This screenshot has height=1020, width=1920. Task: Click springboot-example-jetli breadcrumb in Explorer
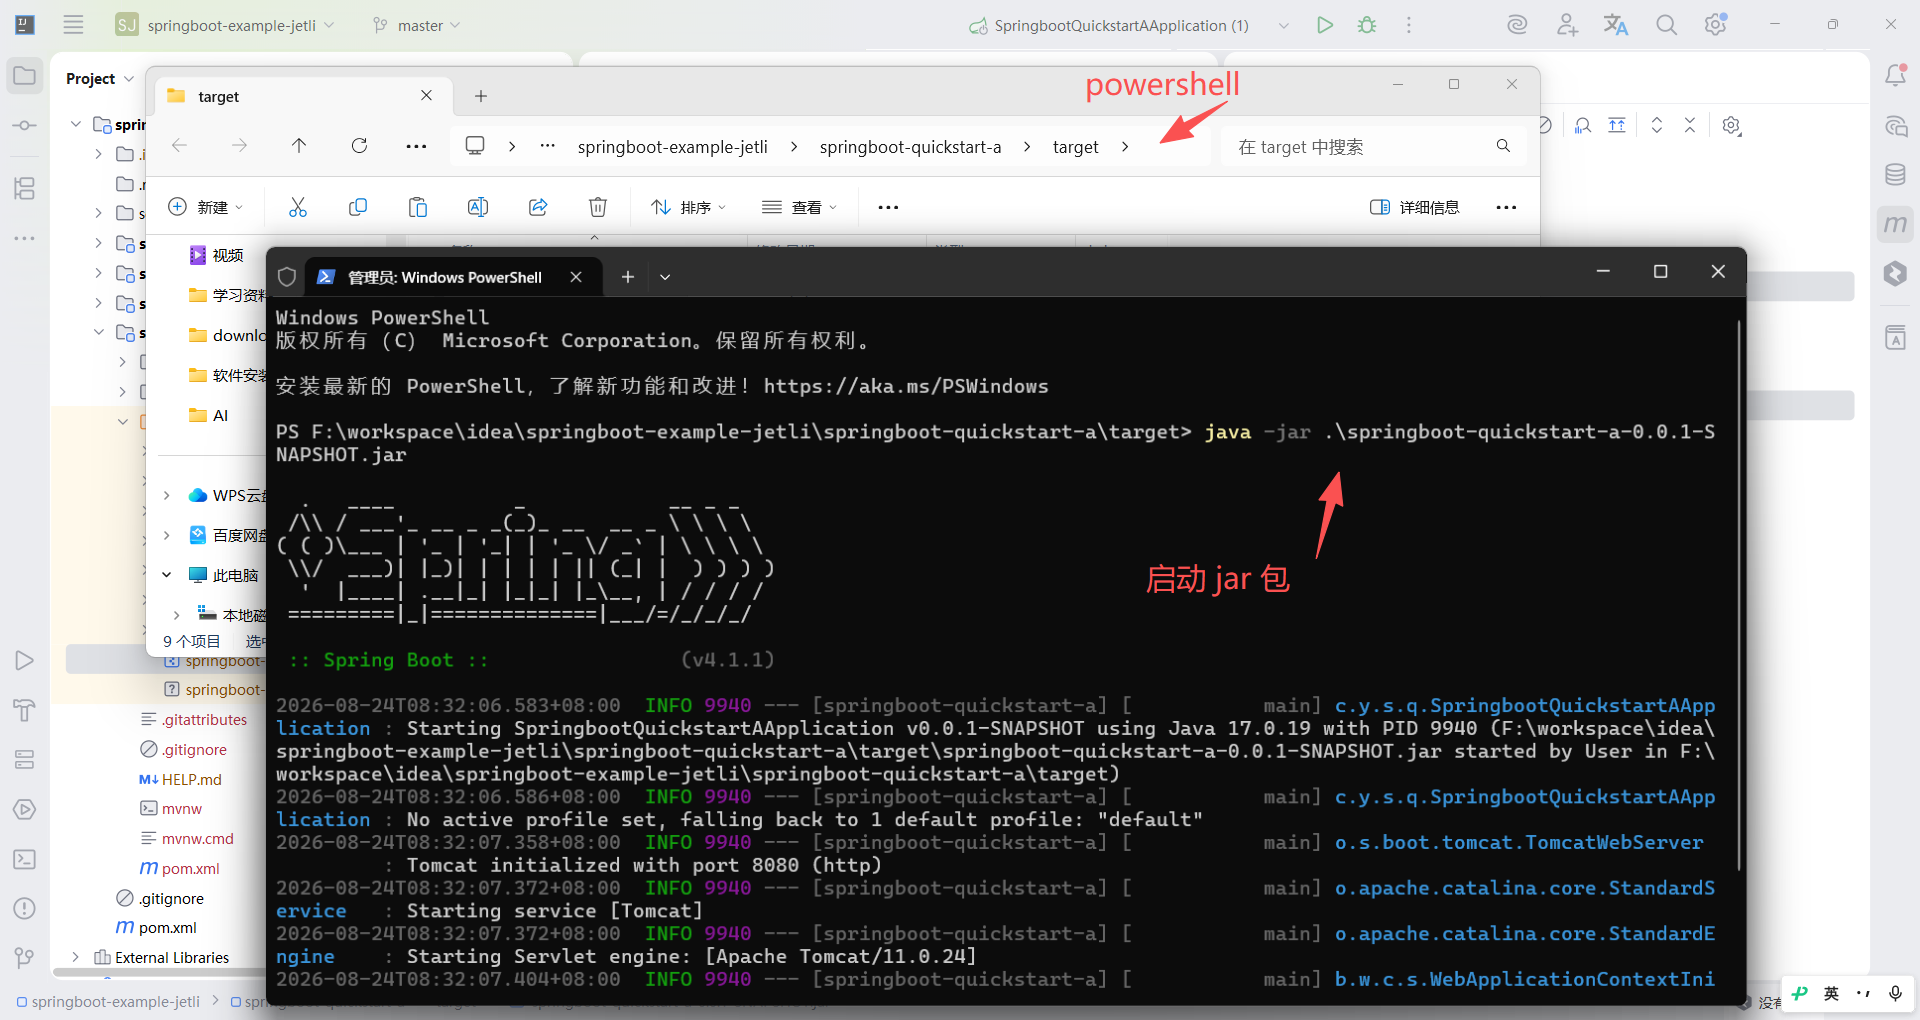[x=673, y=147]
